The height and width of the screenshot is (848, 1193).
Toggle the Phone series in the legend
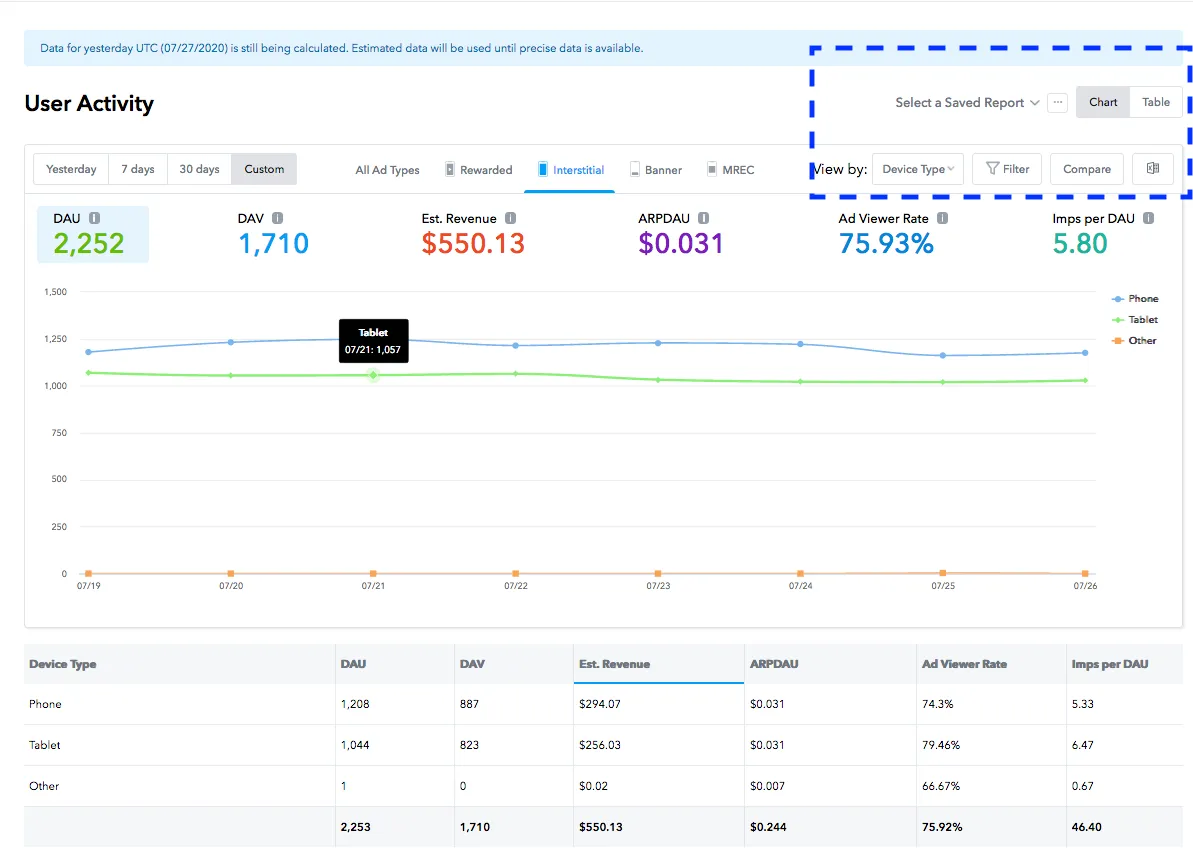click(1135, 299)
